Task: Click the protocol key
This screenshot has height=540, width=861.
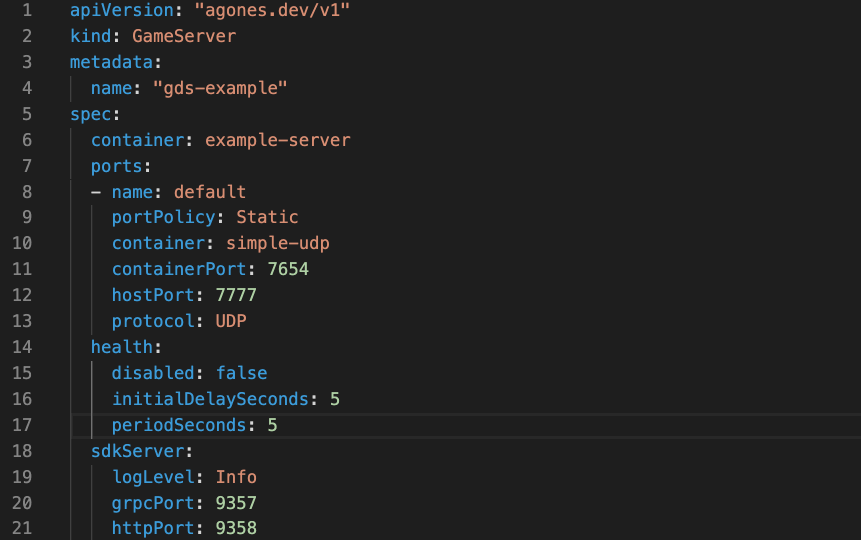Action: coord(153,321)
